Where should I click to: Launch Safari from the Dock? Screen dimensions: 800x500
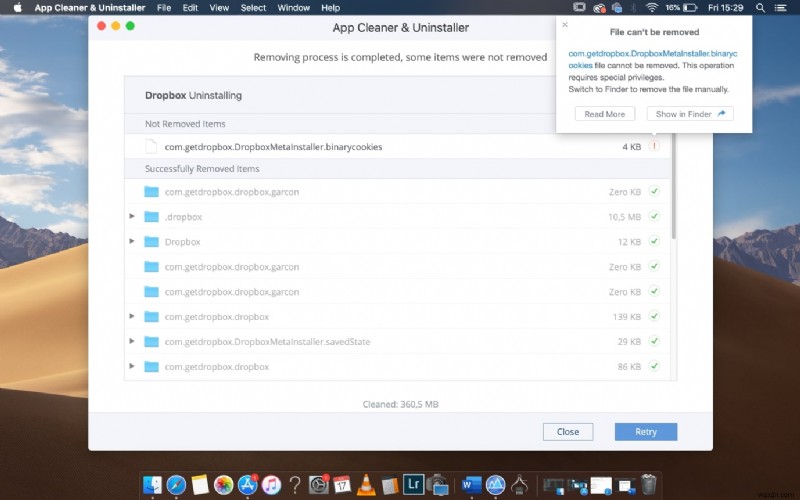[x=176, y=485]
